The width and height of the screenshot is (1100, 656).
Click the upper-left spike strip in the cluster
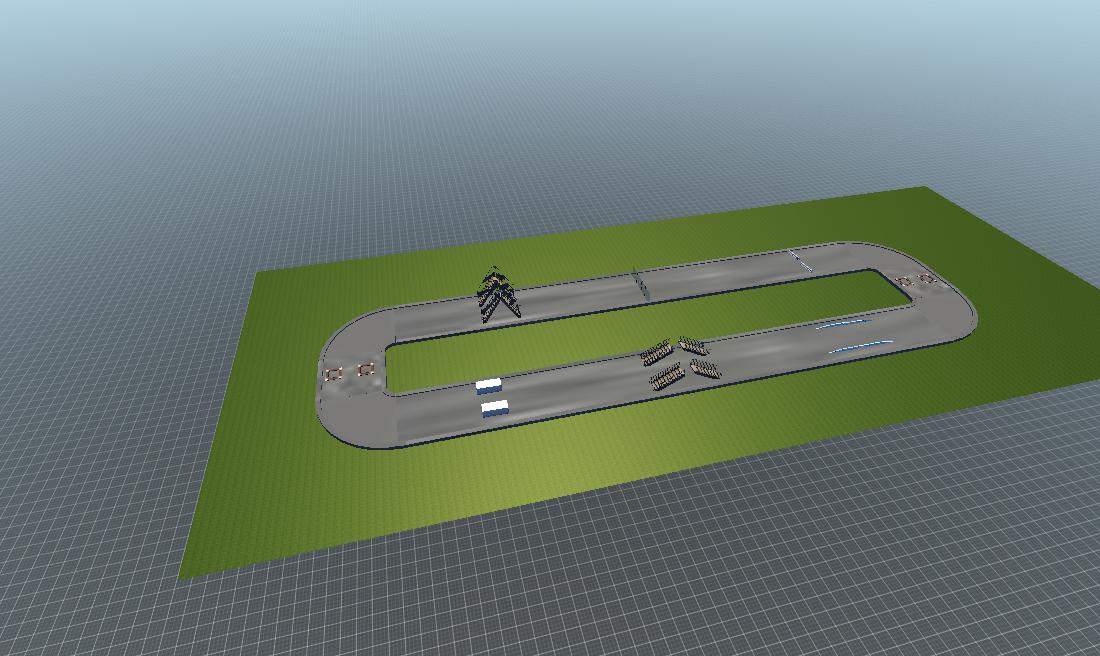pos(656,352)
